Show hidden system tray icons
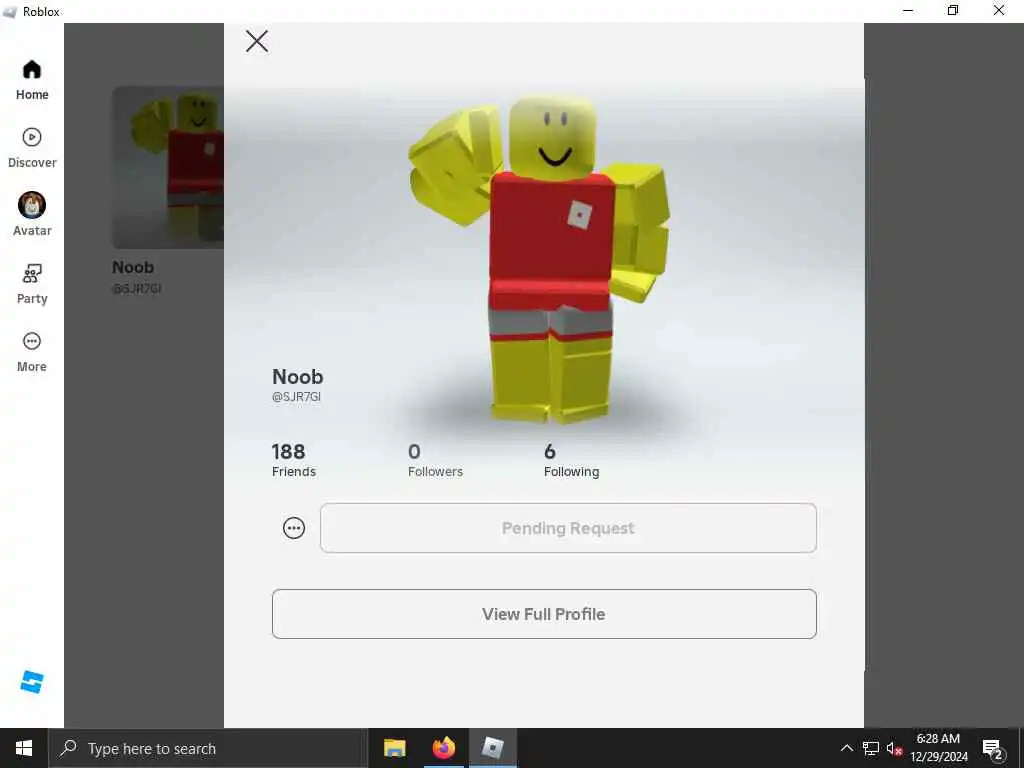The image size is (1024, 768). [846, 748]
